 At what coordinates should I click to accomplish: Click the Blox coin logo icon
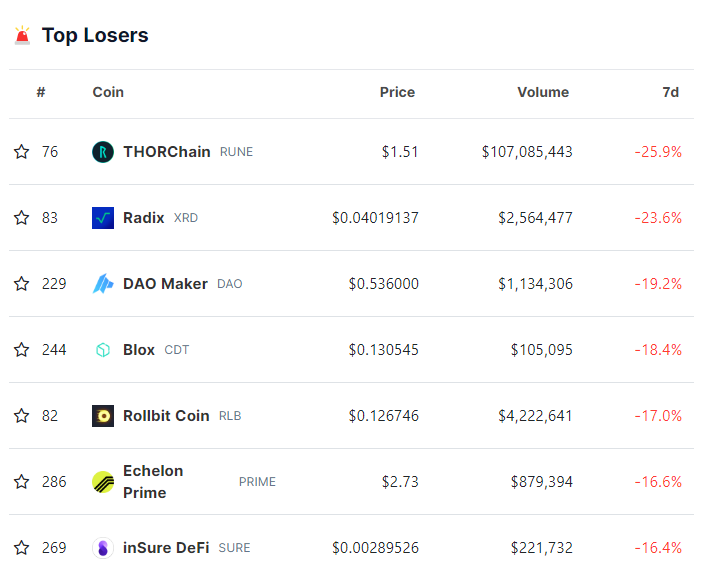coord(103,350)
